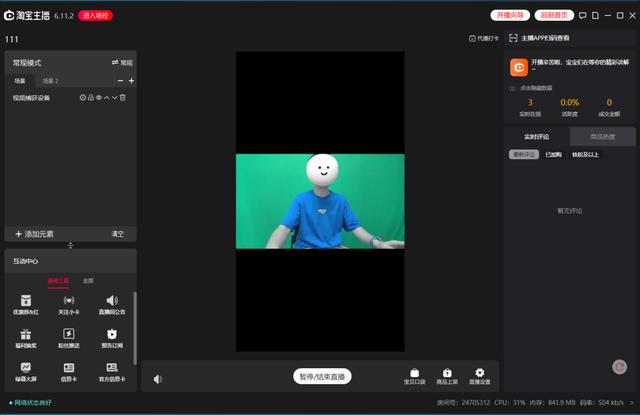
Task: Click the 商品上架 product listing icon
Action: pos(447,376)
